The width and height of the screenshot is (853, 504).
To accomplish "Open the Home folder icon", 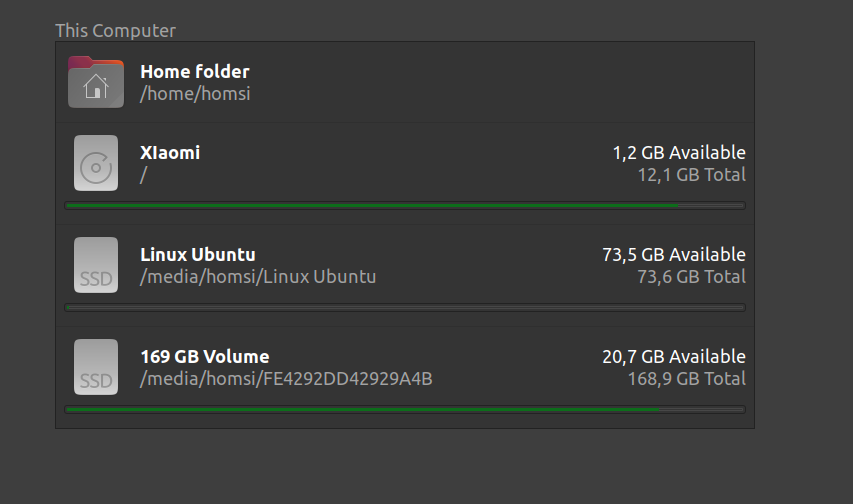I will (x=96, y=82).
